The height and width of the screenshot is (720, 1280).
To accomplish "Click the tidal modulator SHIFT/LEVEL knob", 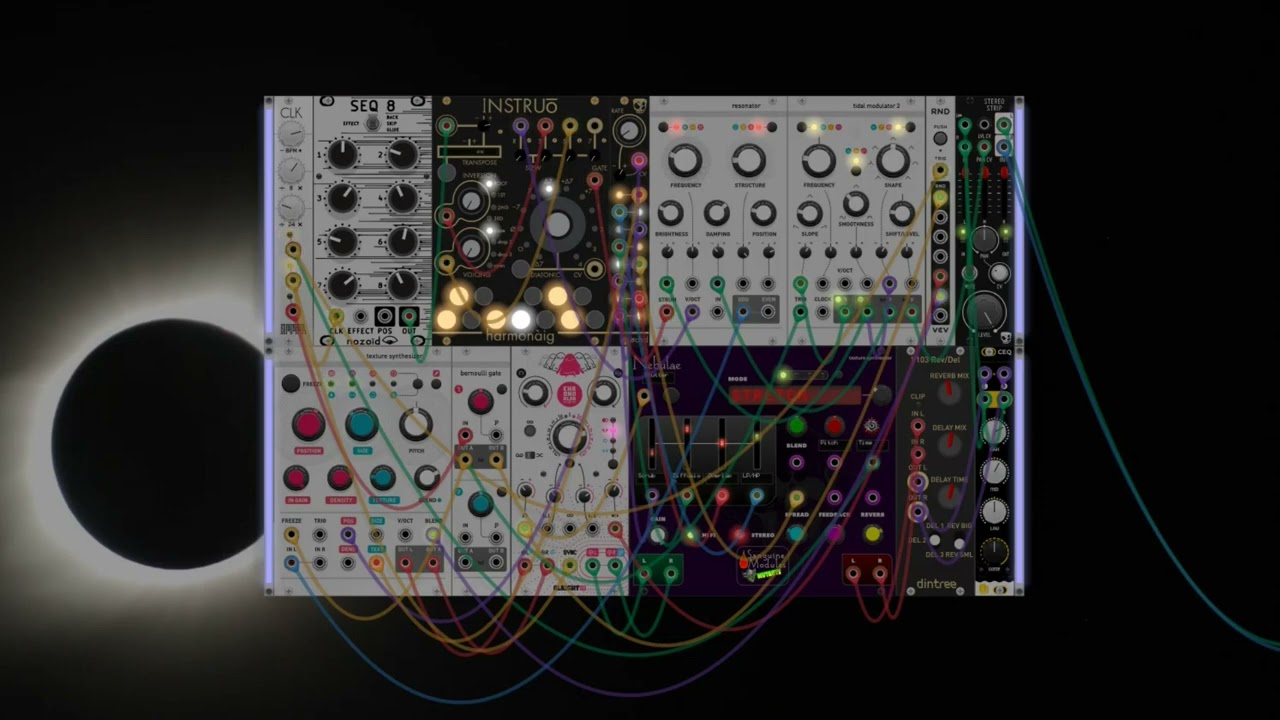I will pos(901,212).
